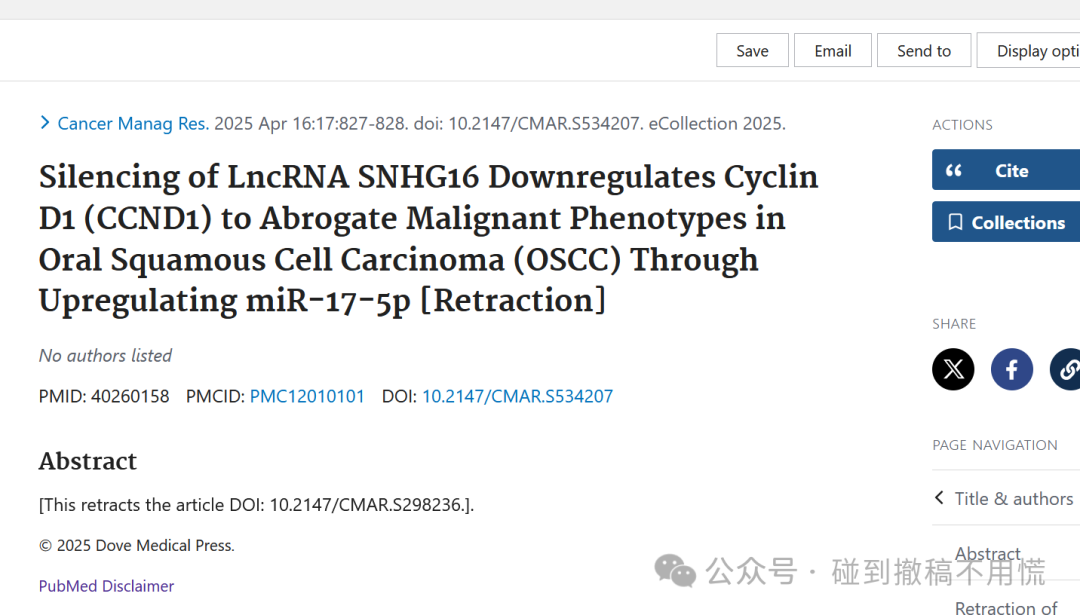Expand journal details chevron before Cancer Manag Res
The width and height of the screenshot is (1080, 615).
tap(45, 123)
